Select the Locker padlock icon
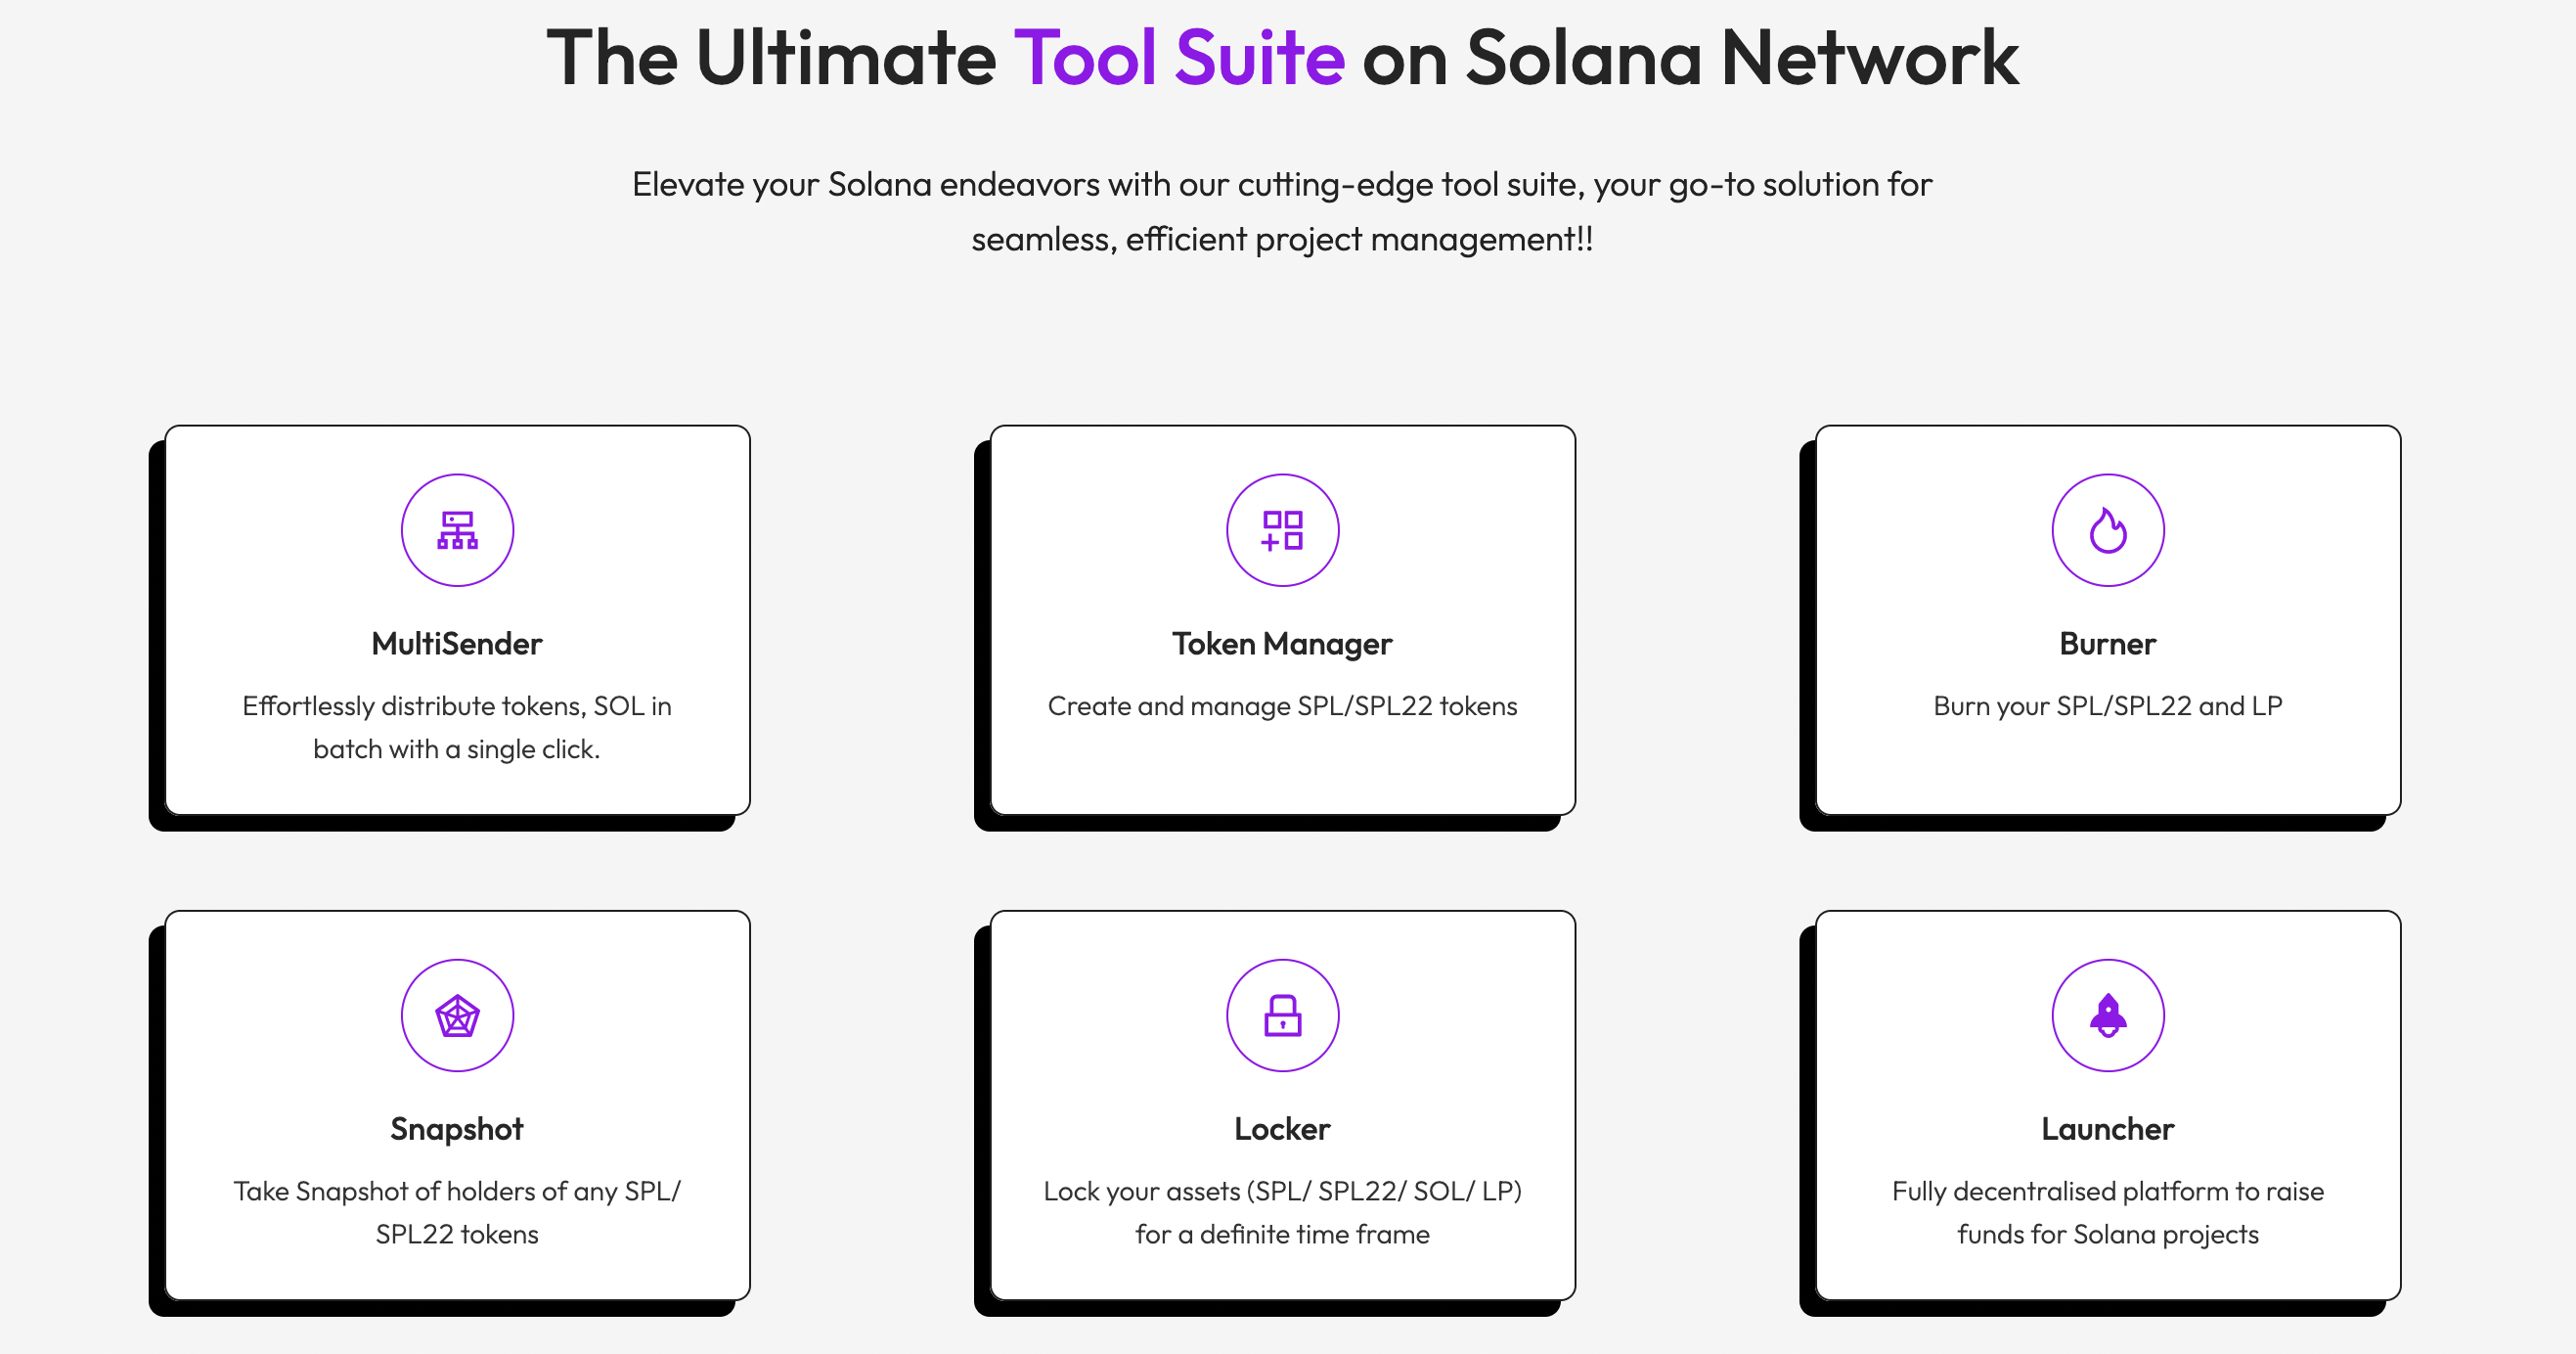The width and height of the screenshot is (2576, 1354). (x=1283, y=1014)
